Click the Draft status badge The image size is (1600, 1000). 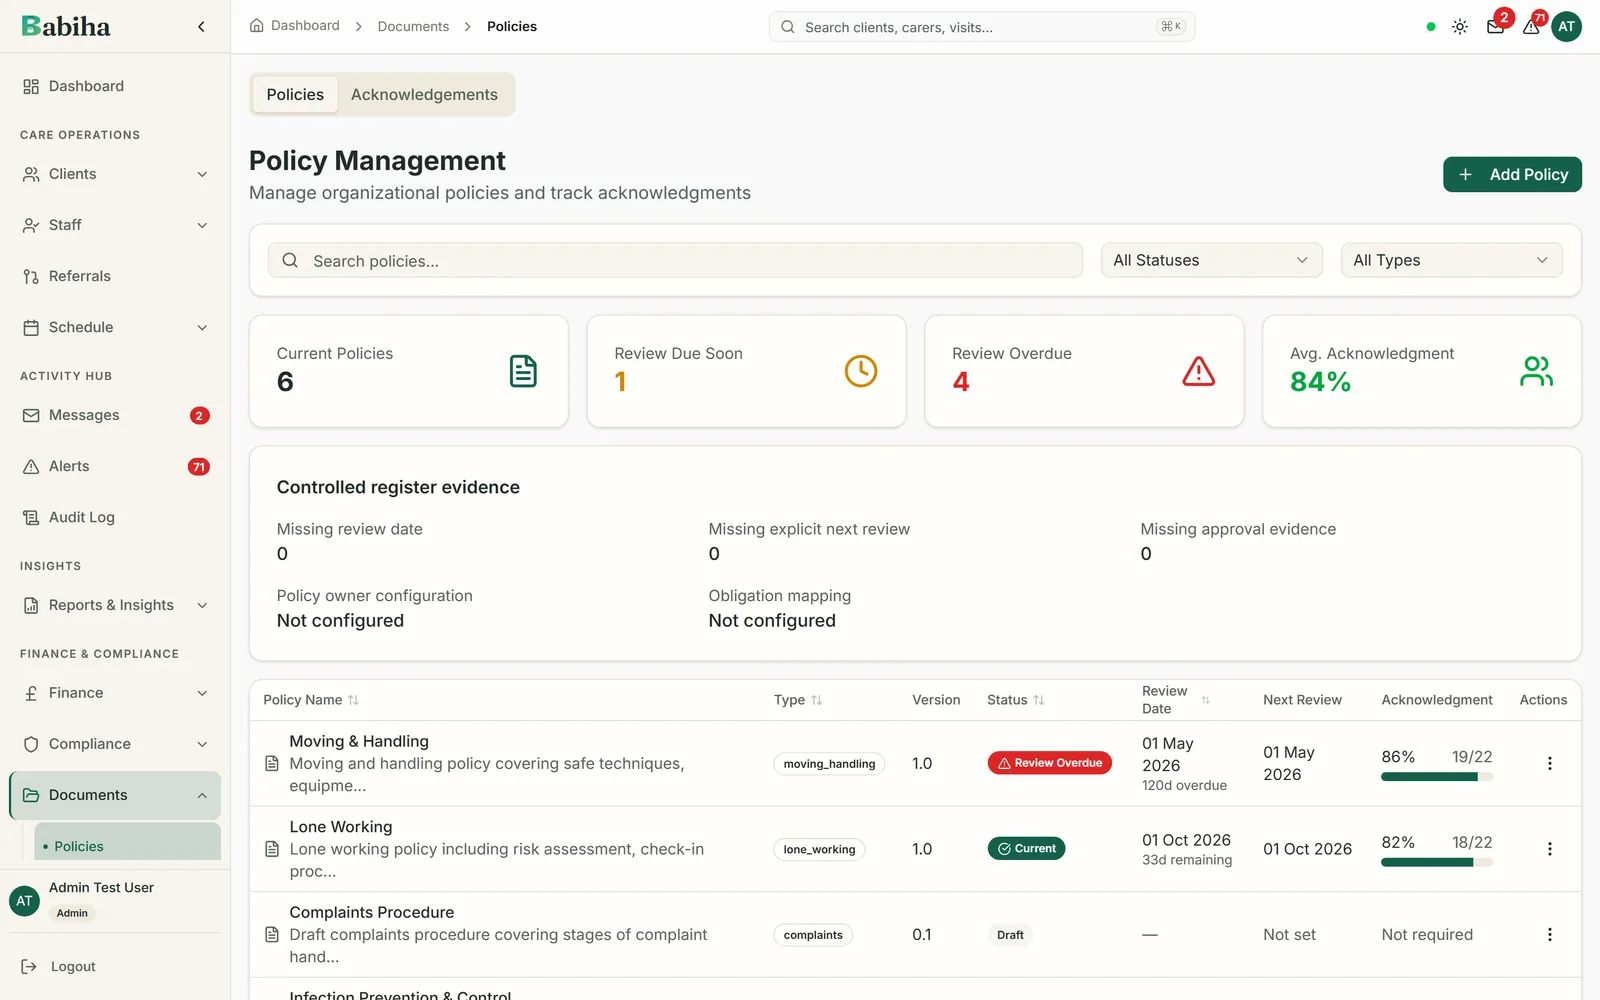[x=1010, y=935]
